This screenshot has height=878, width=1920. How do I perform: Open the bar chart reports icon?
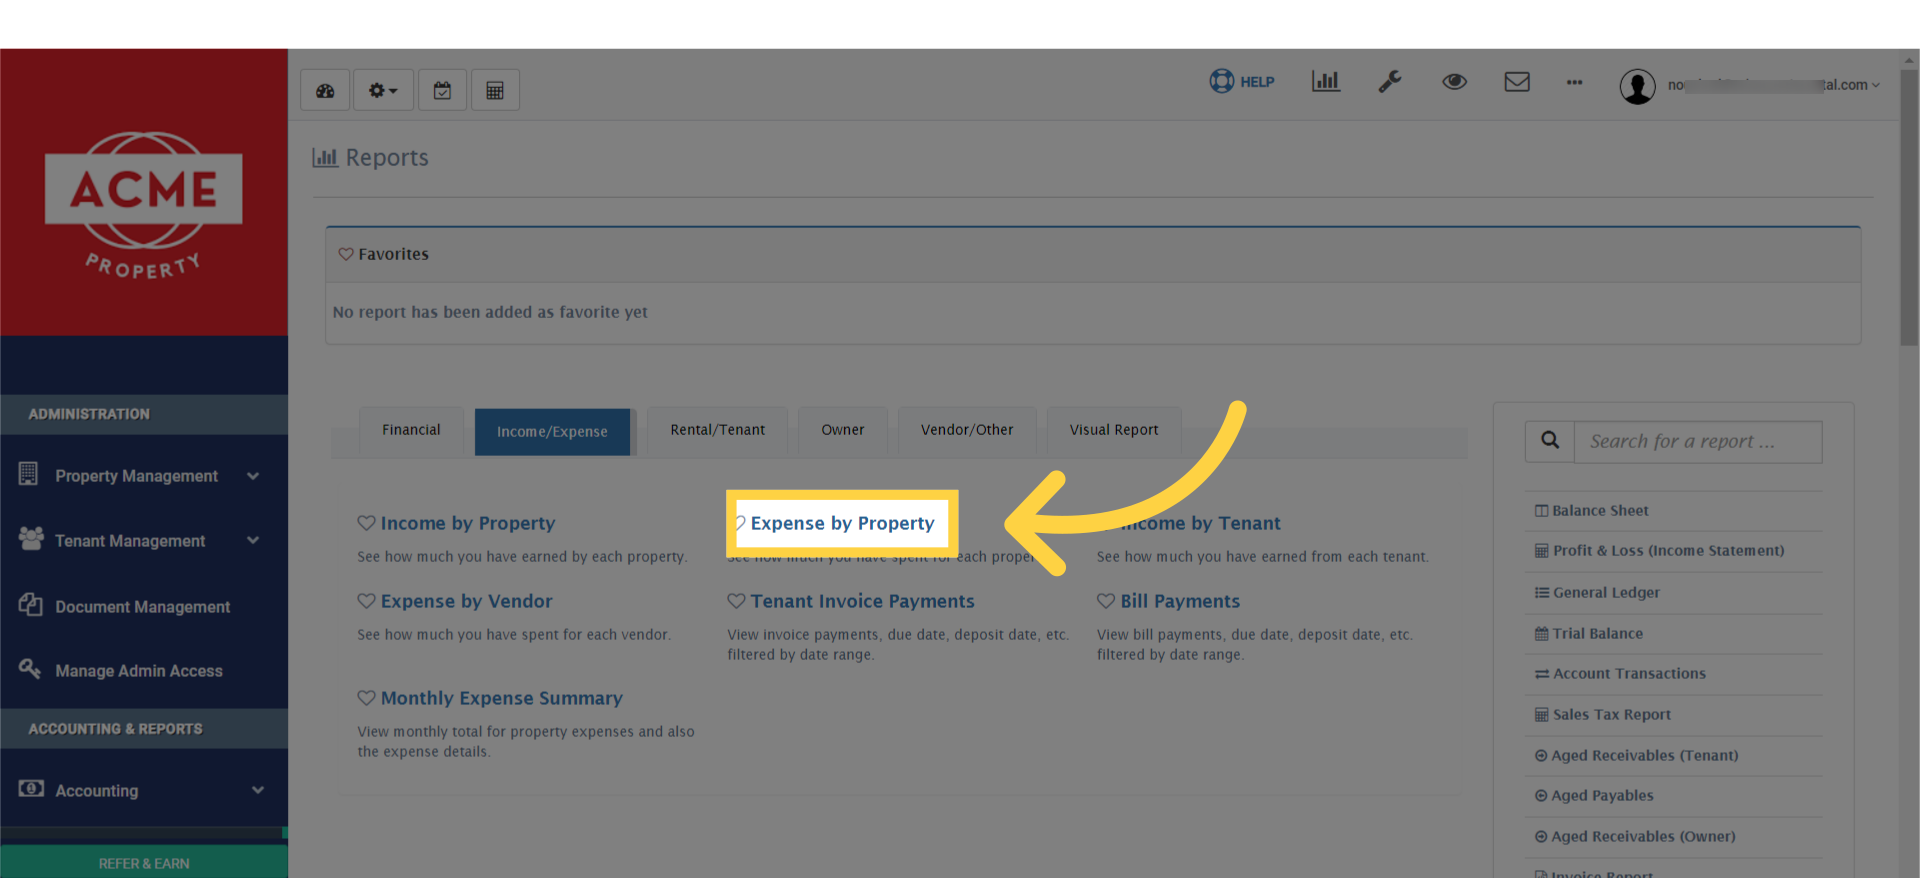(1326, 82)
